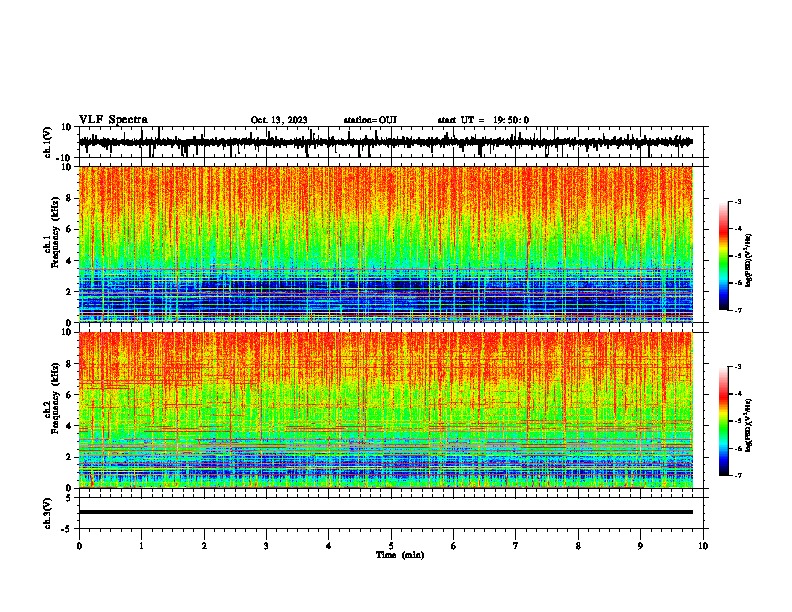Screen dimensions: 792x612
Task: Click the ch.1 waveform voltage trace
Action: click(385, 142)
